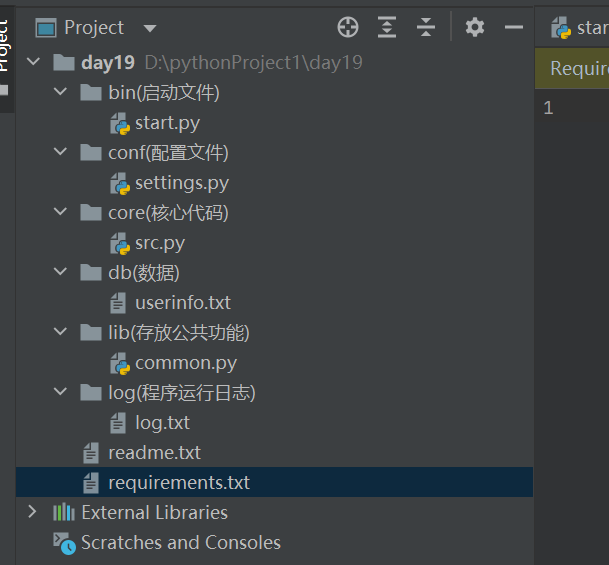The height and width of the screenshot is (565, 609).
Task: Click the Collapse All icon
Action: 426,28
